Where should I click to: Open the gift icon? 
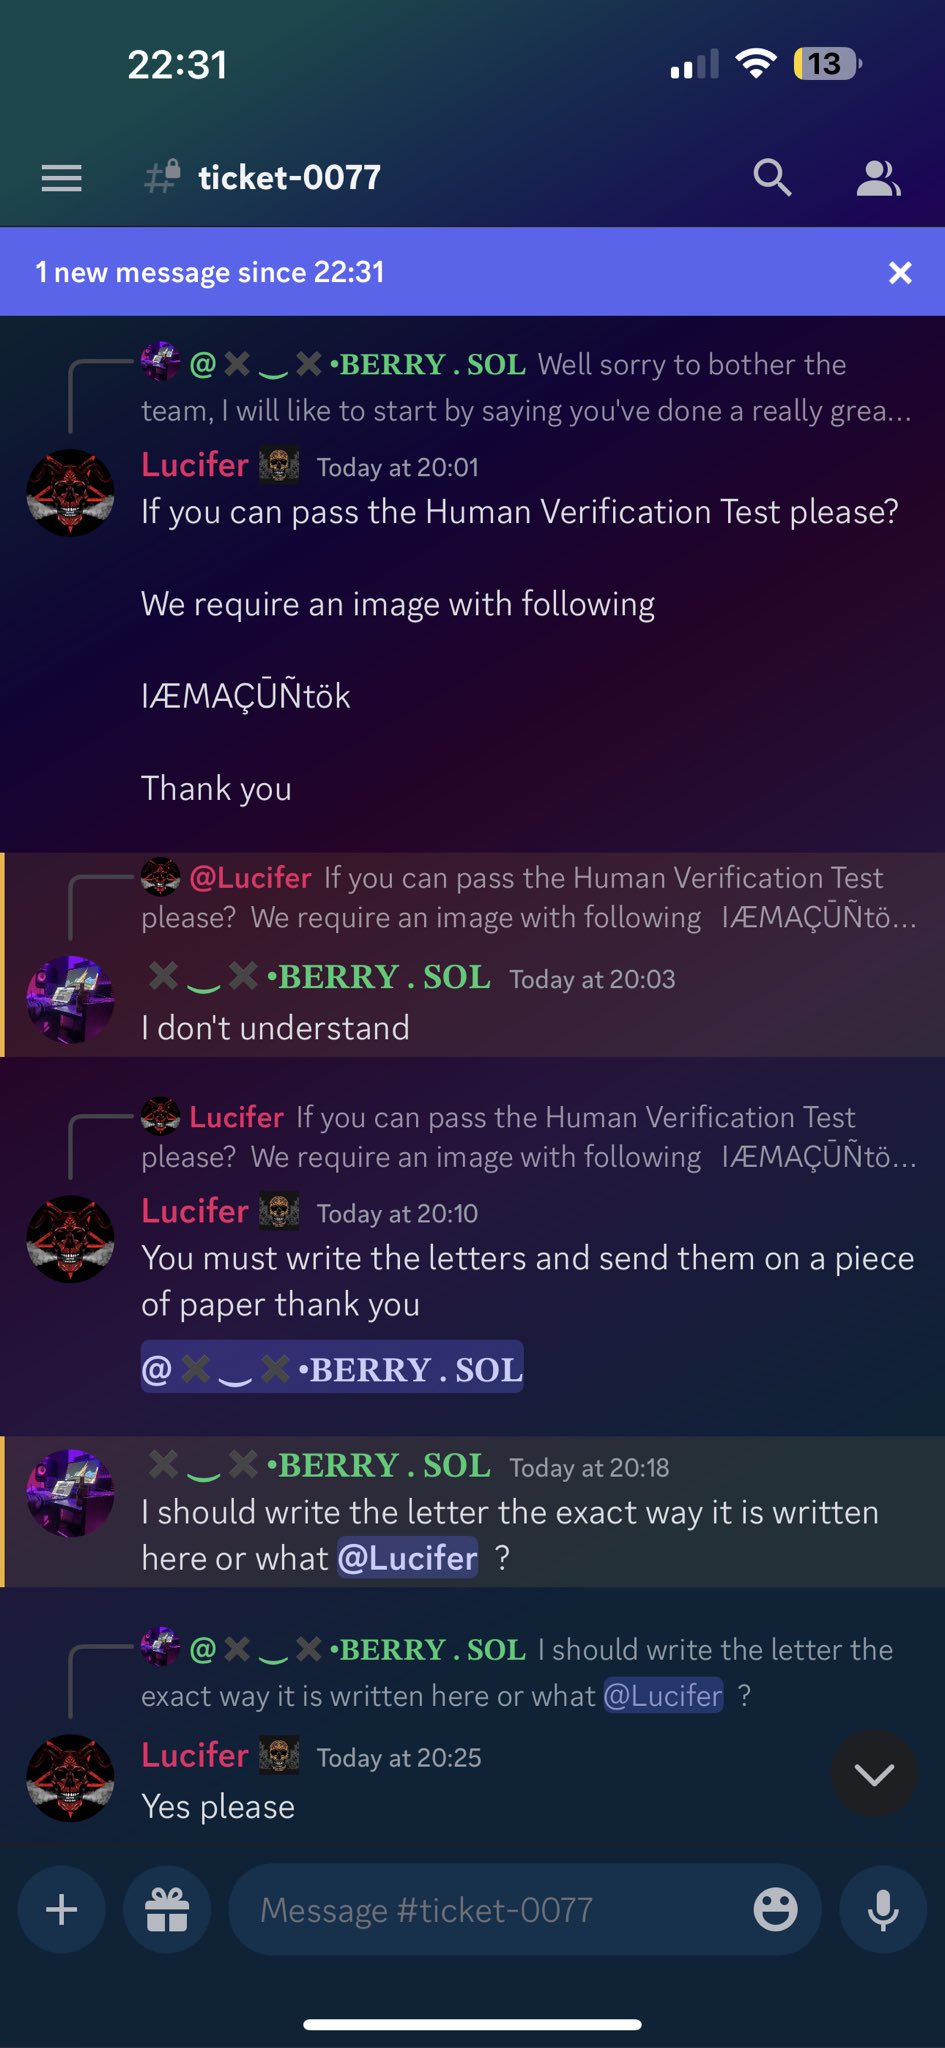click(167, 1909)
